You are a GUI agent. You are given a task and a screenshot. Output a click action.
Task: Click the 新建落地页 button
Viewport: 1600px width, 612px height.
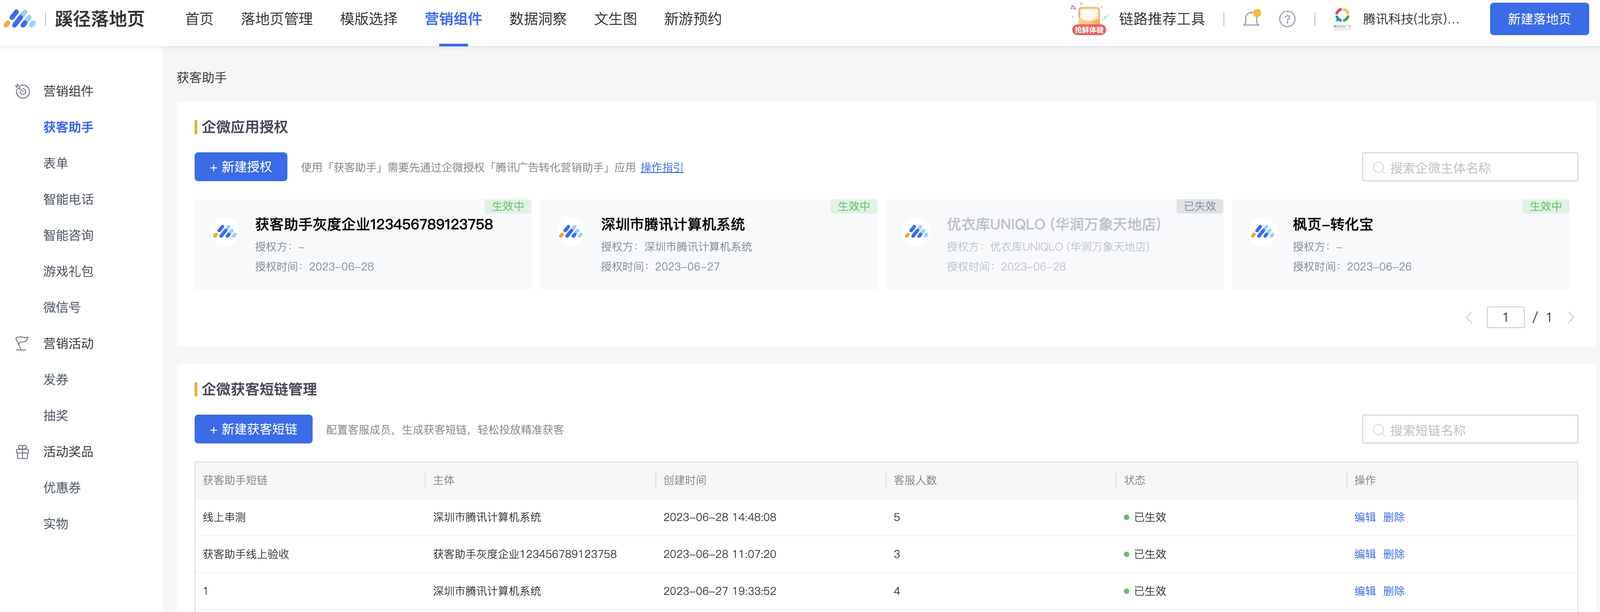click(x=1539, y=19)
